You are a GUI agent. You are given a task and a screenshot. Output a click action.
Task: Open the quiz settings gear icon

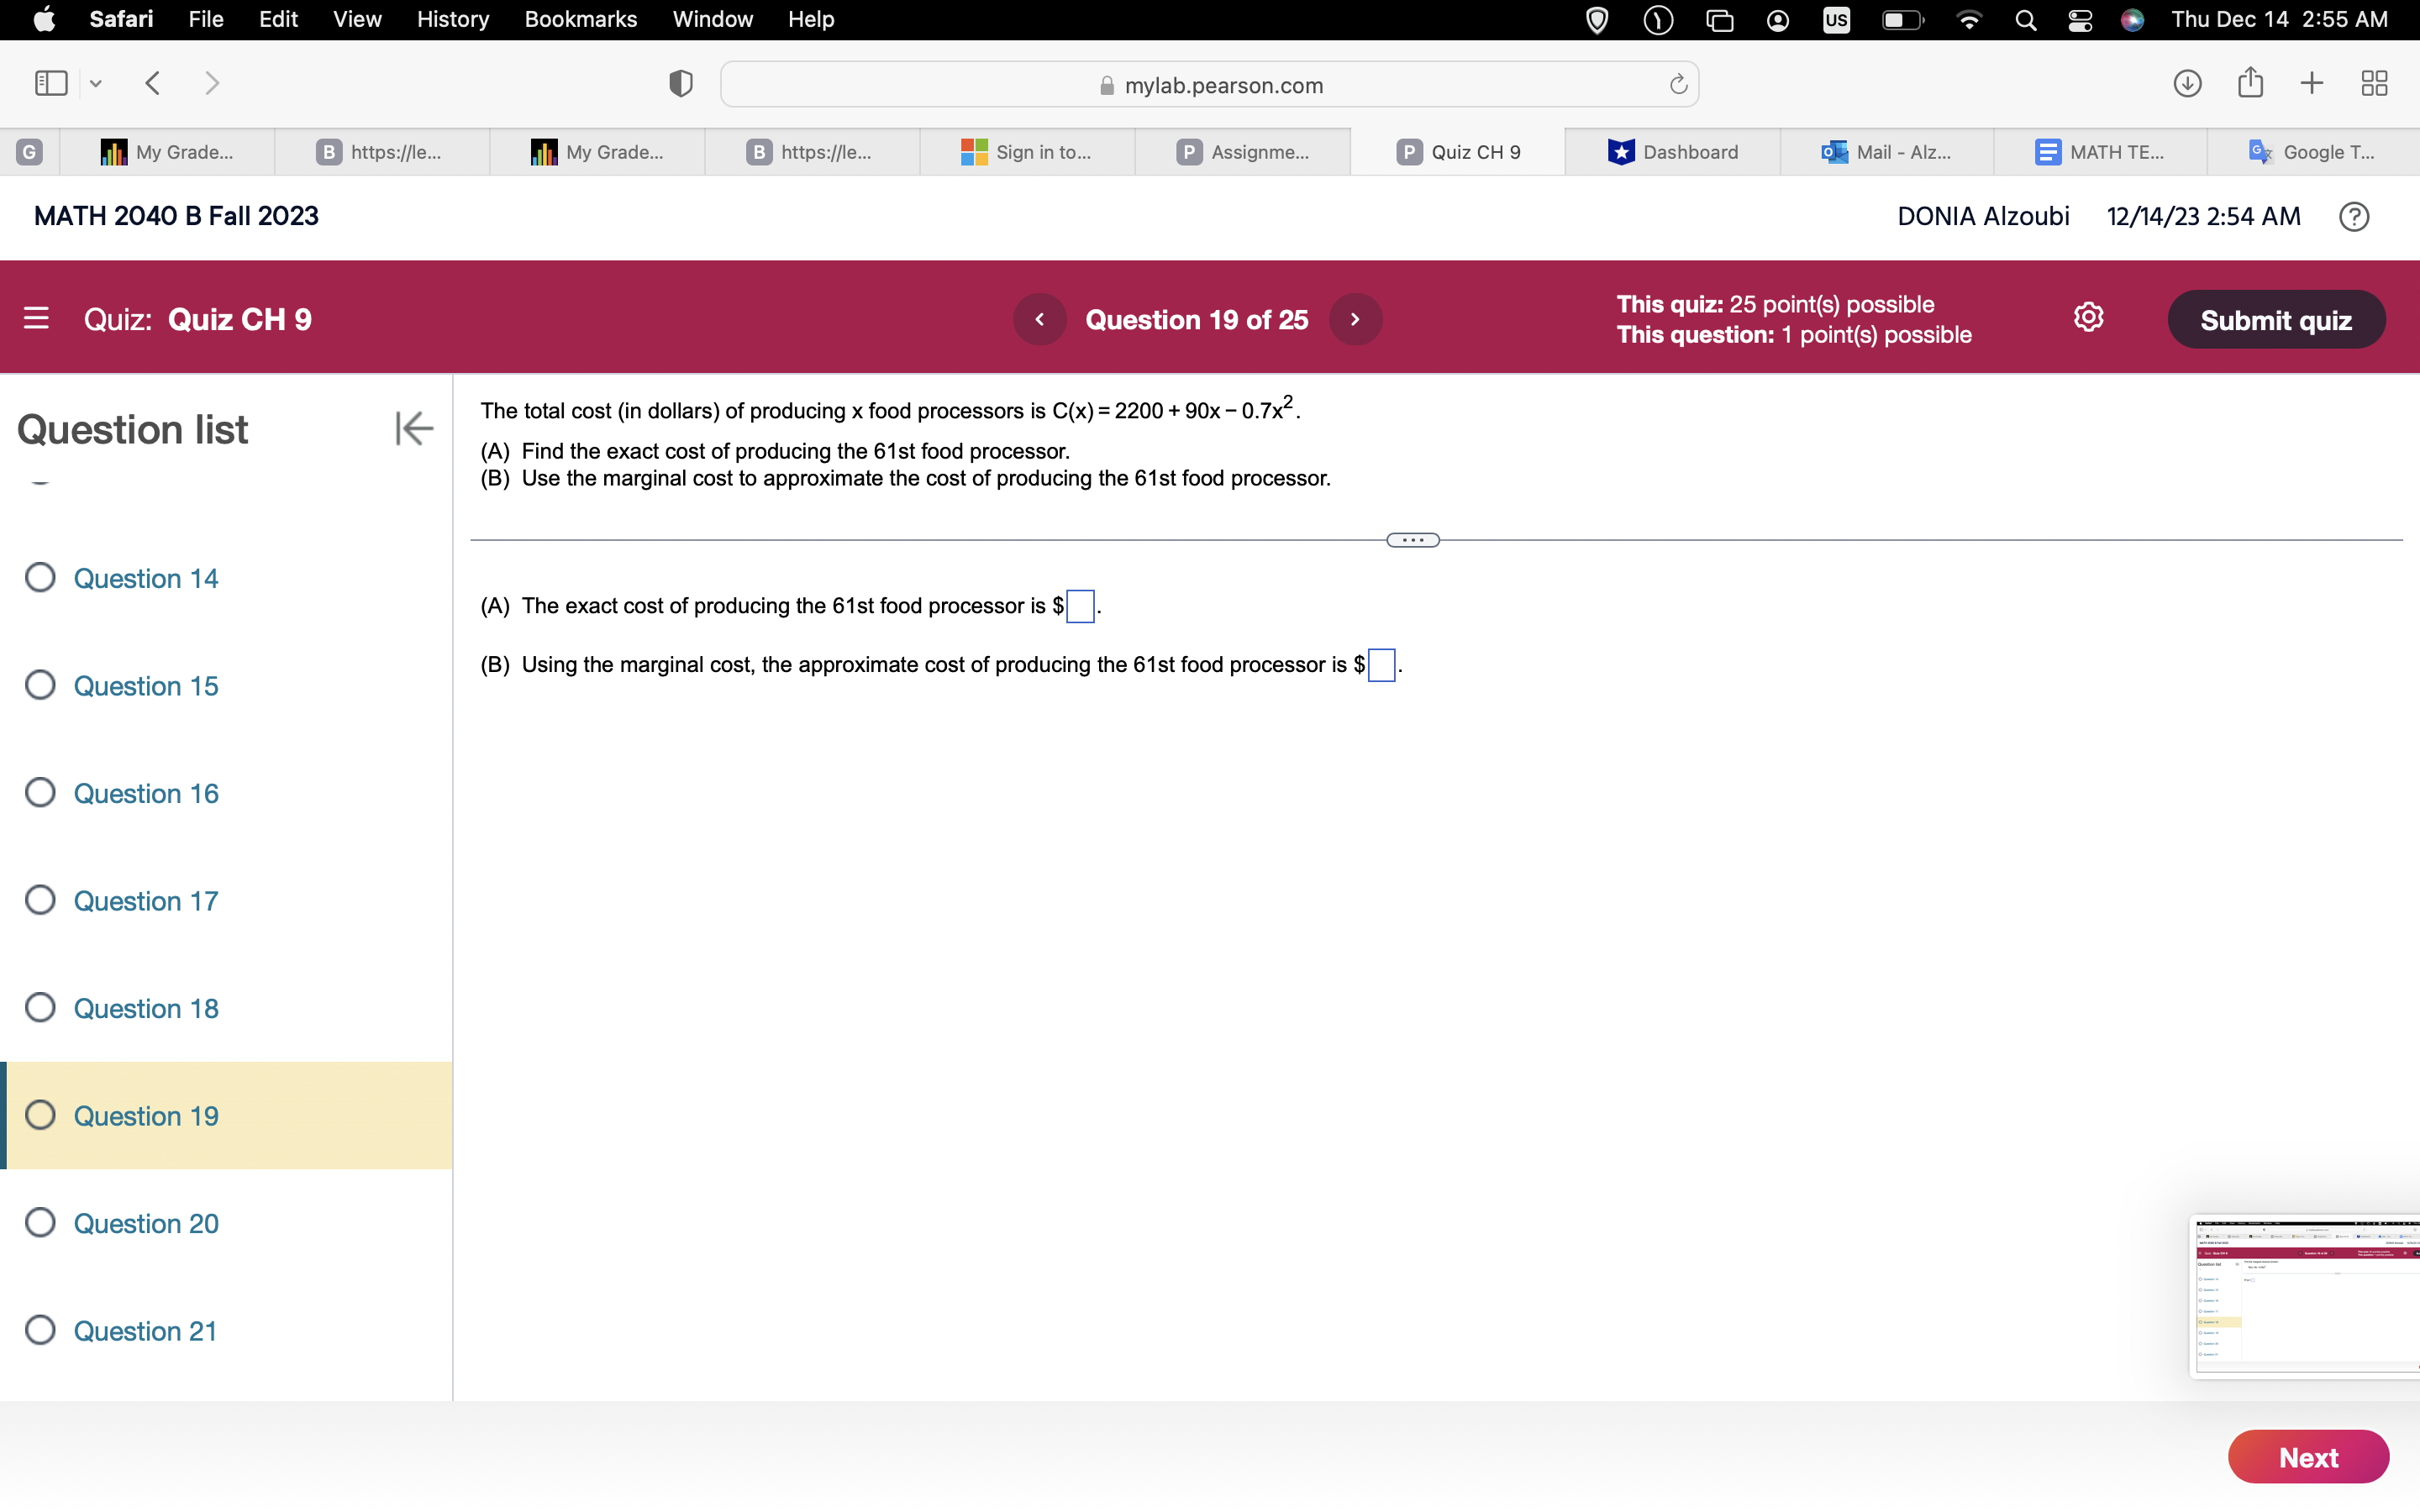tap(2088, 317)
